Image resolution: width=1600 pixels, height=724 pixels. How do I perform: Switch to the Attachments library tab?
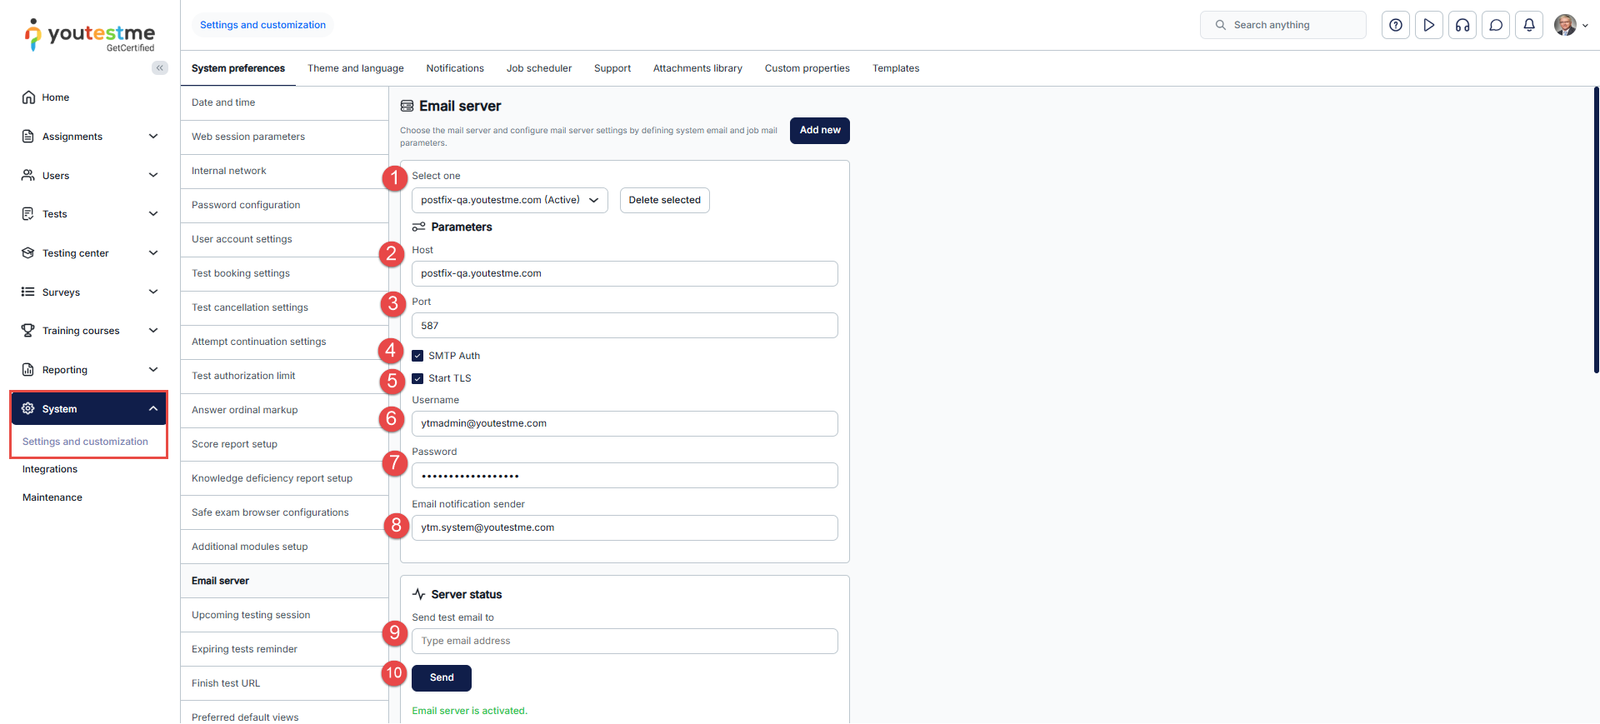coord(698,68)
